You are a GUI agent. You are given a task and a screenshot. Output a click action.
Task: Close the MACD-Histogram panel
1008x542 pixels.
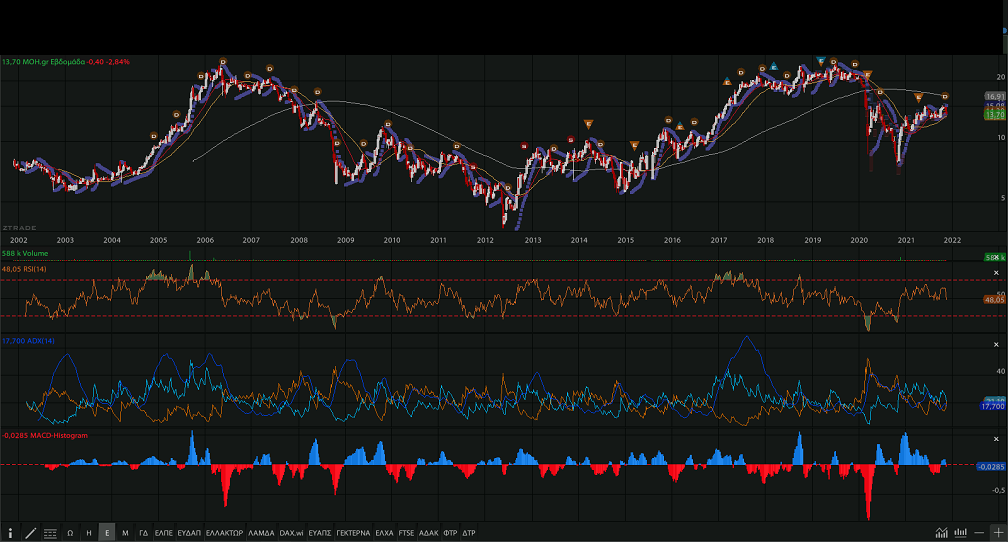point(996,438)
